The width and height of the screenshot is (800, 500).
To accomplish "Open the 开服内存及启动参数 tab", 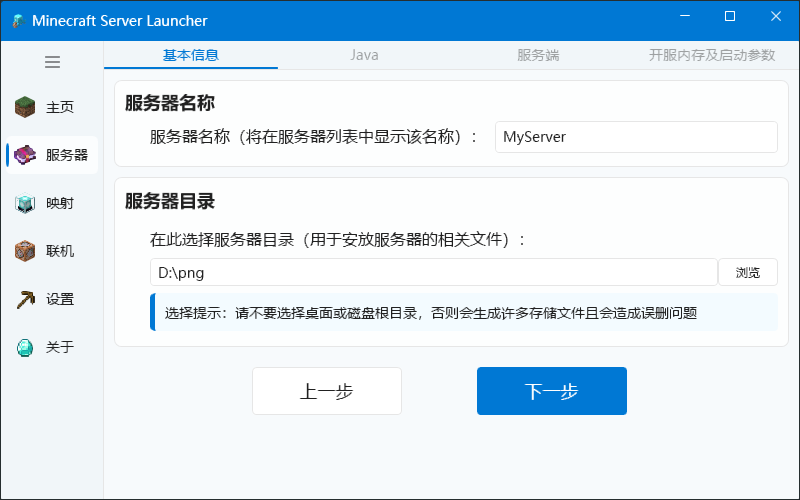I will (x=711, y=55).
